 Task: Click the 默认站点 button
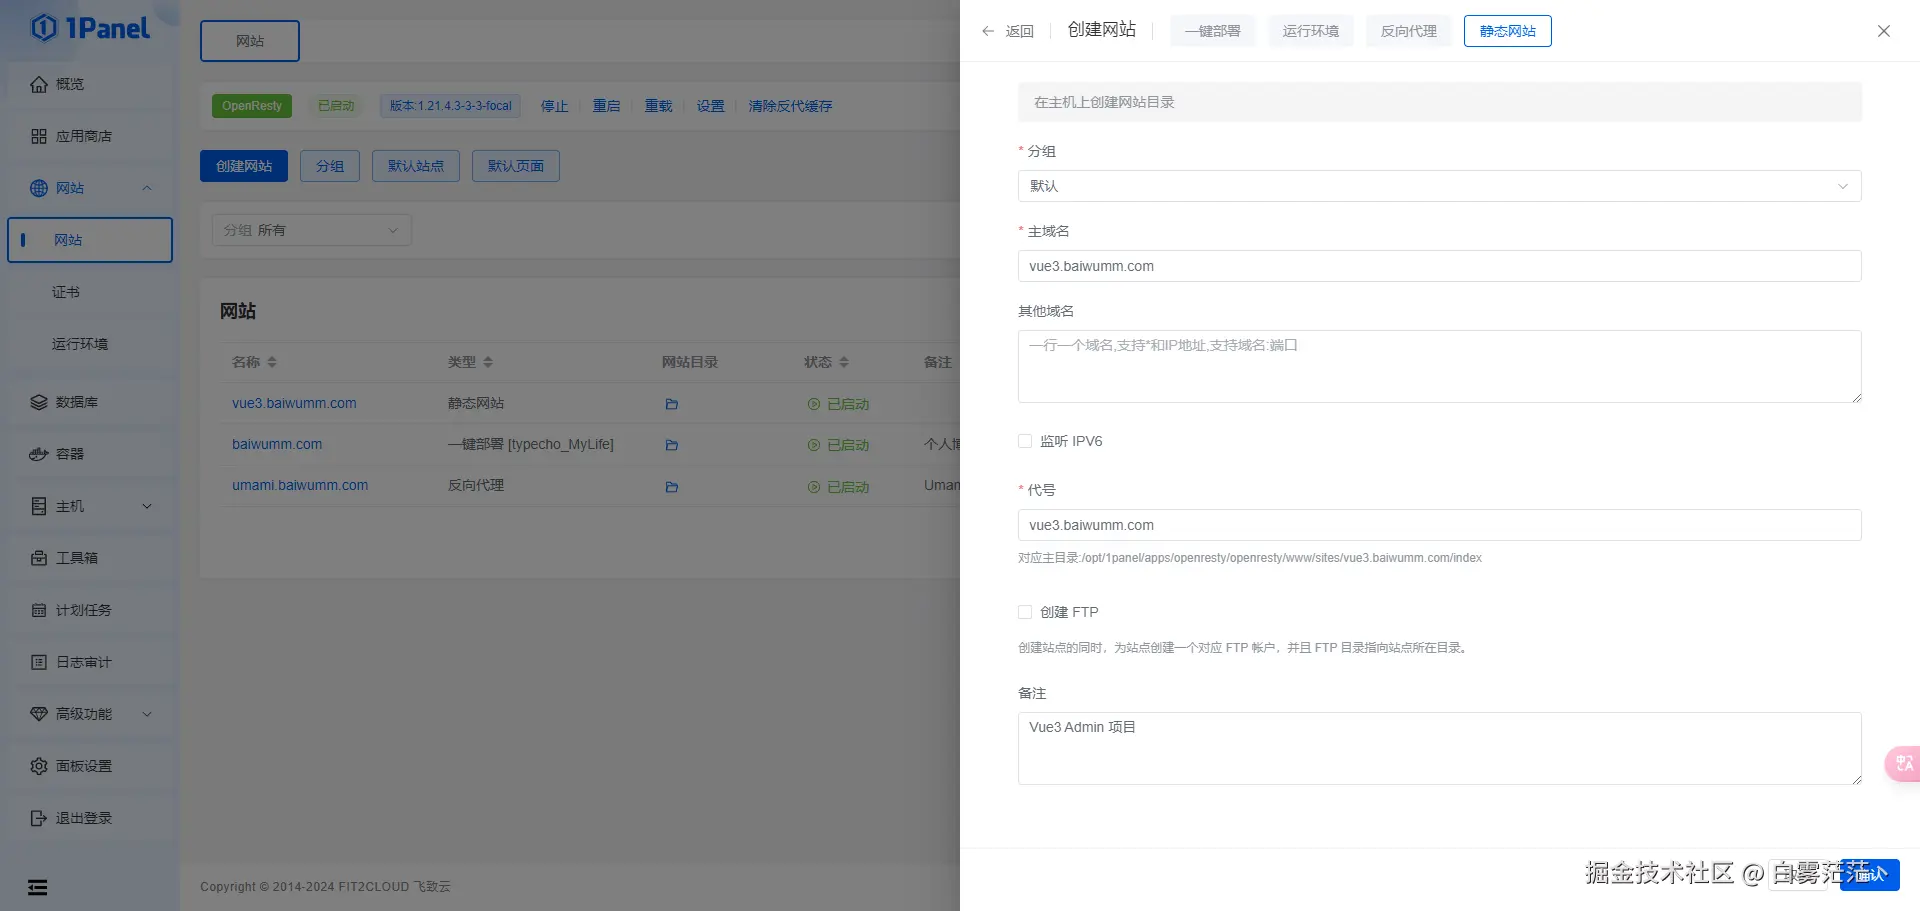(416, 166)
